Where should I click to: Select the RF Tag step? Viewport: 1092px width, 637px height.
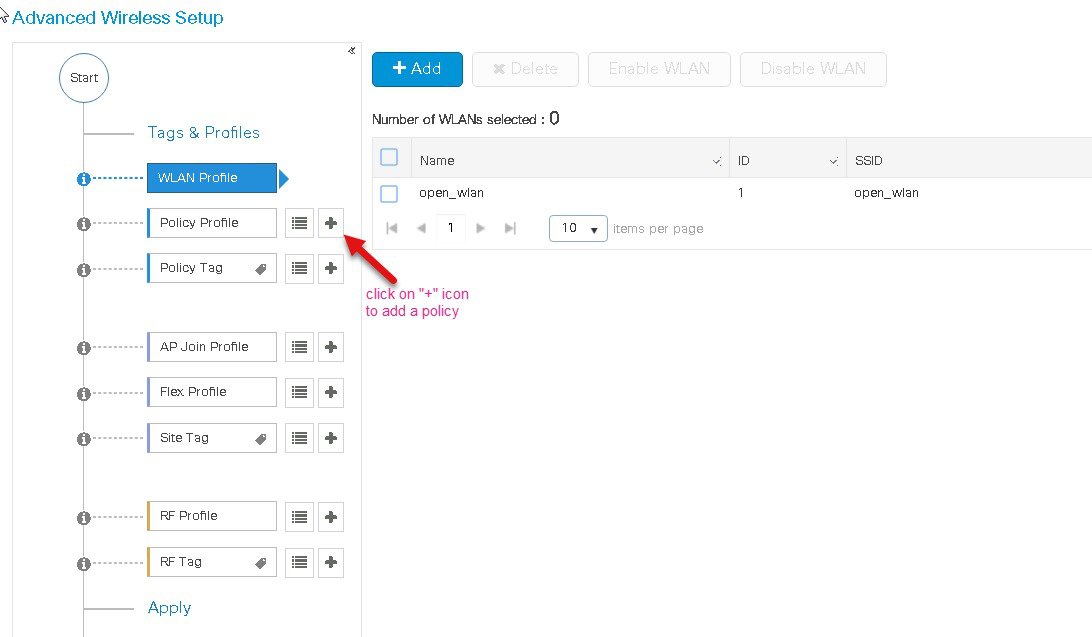click(x=212, y=562)
